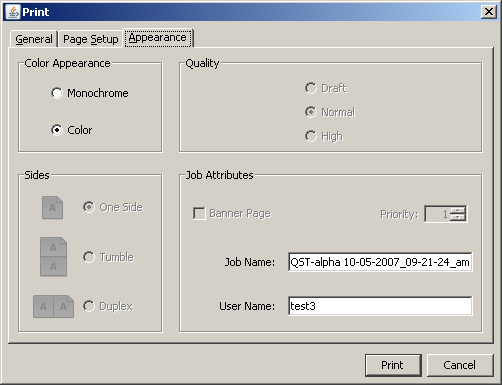This screenshot has width=502, height=385.
Task: Enable the Banner Page checkbox
Action: (199, 213)
